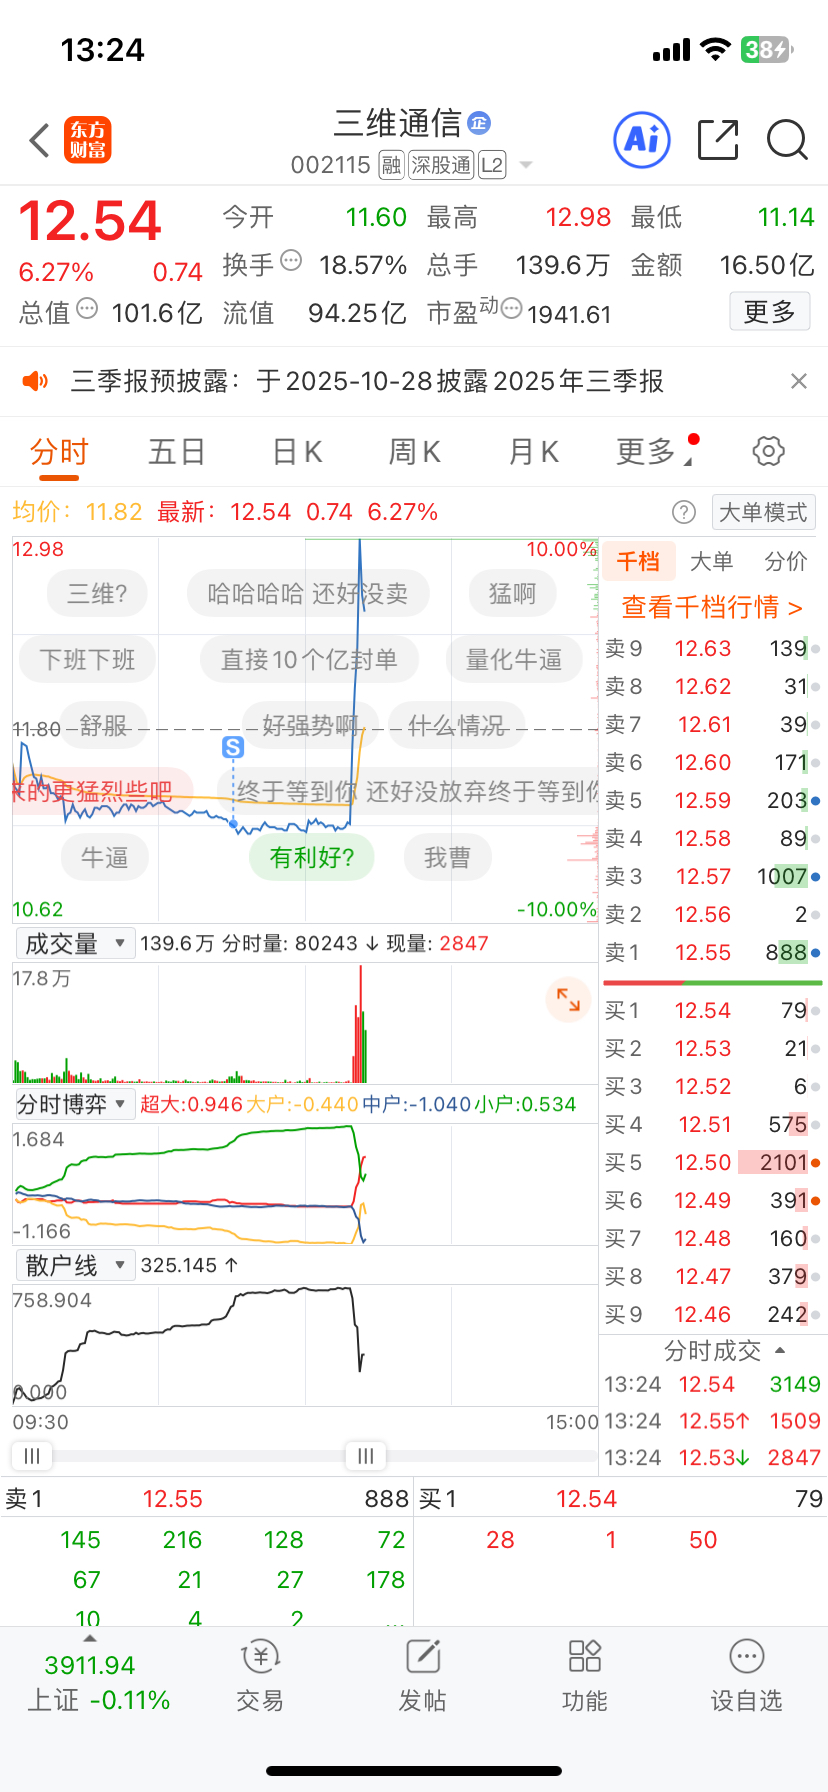
Task: Tap the back arrow icon
Action: (x=40, y=141)
